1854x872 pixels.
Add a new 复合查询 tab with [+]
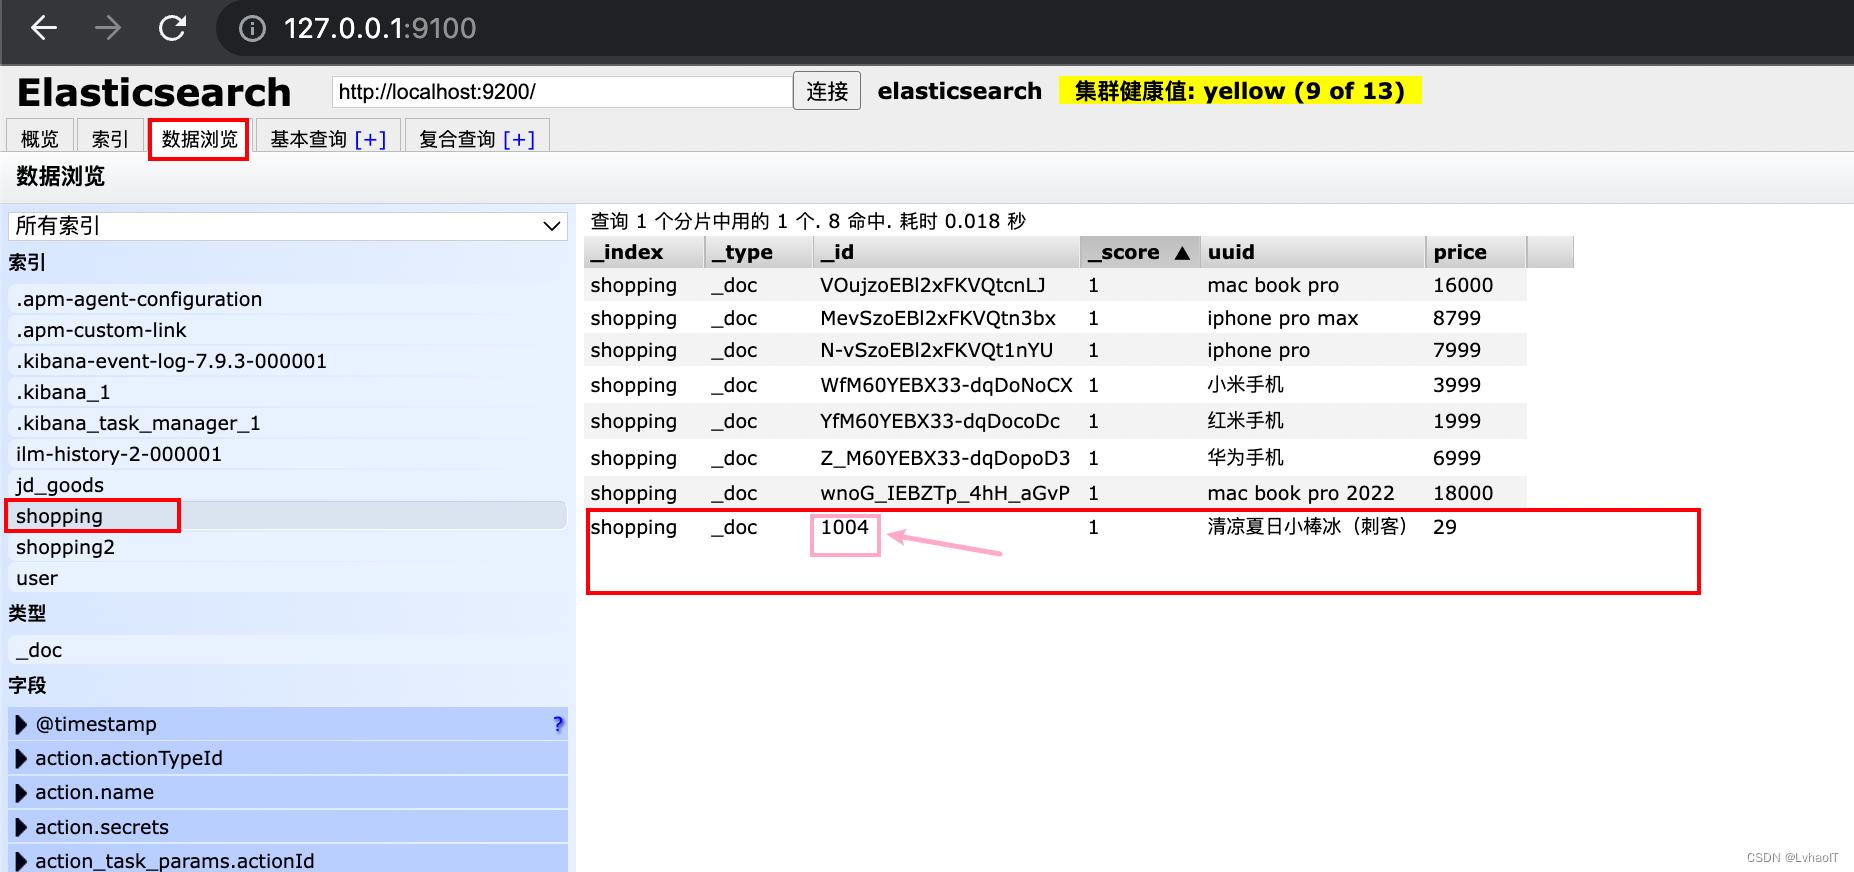tap(519, 139)
